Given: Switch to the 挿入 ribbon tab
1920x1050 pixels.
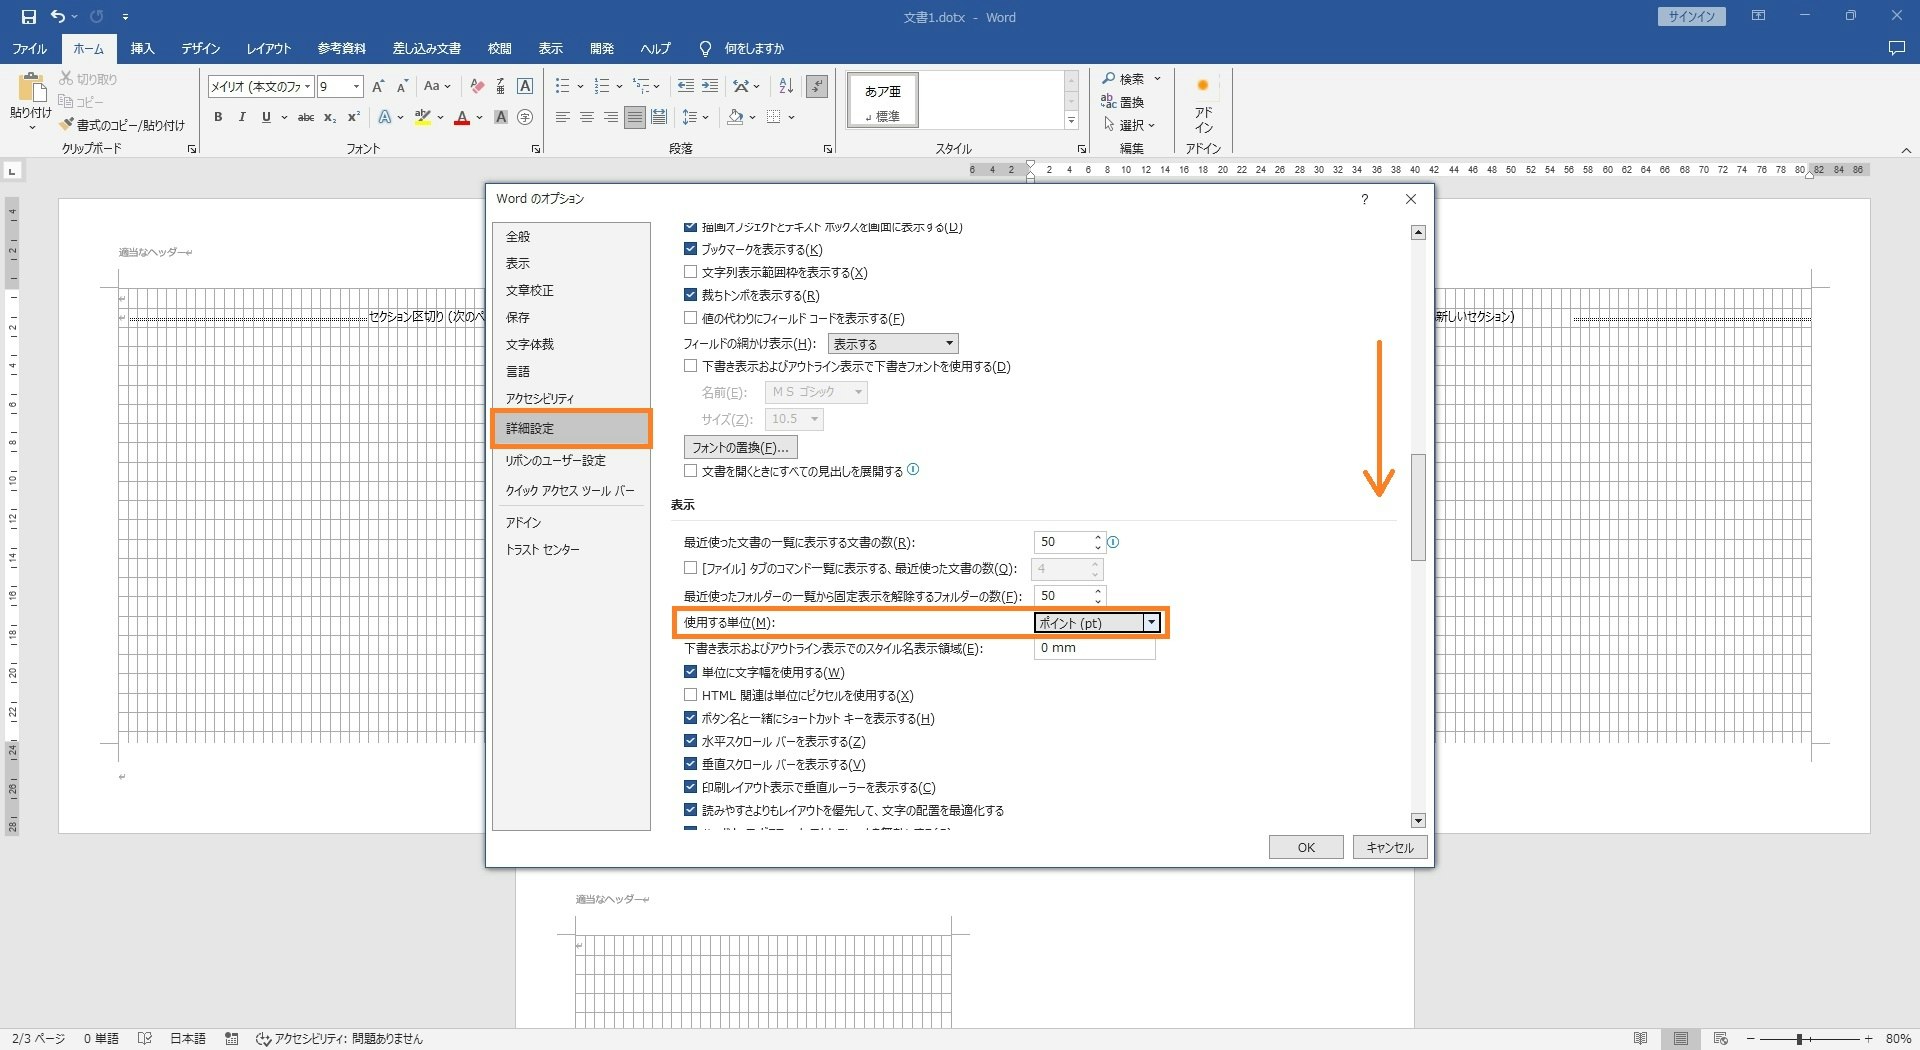Looking at the screenshot, I should click(143, 48).
